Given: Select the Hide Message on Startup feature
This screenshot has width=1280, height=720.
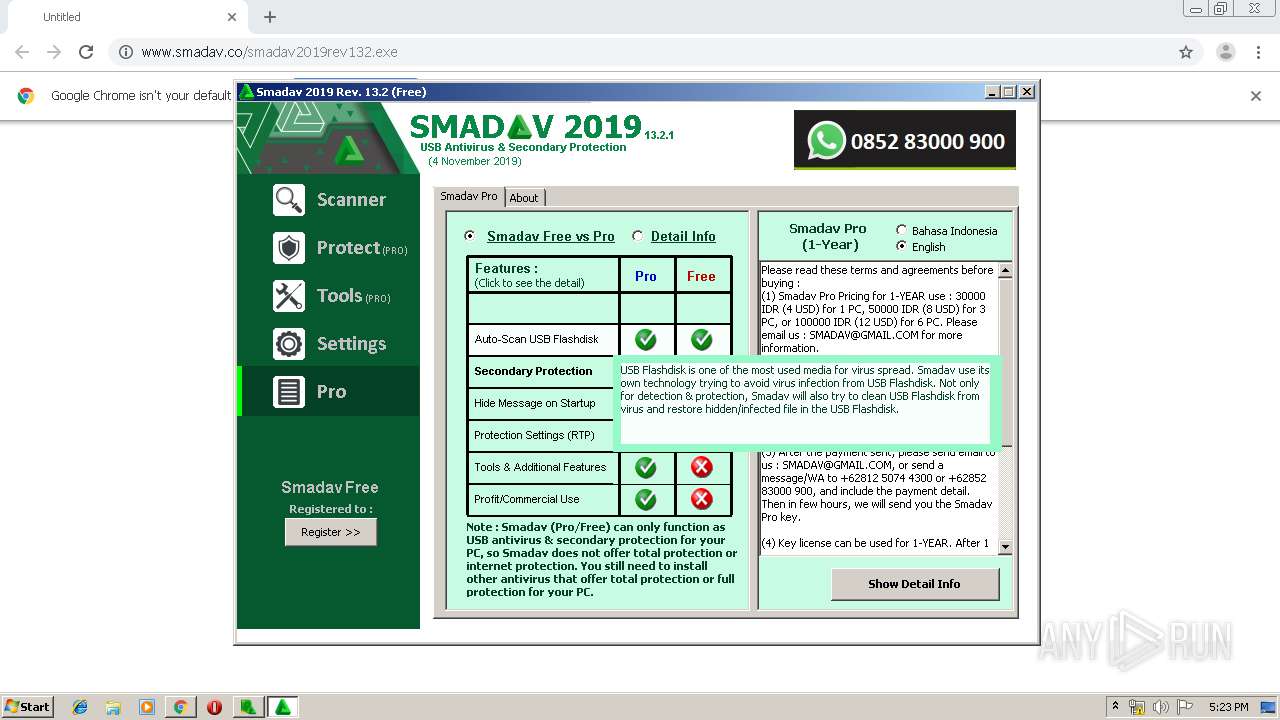Looking at the screenshot, I should pyautogui.click(x=543, y=403).
